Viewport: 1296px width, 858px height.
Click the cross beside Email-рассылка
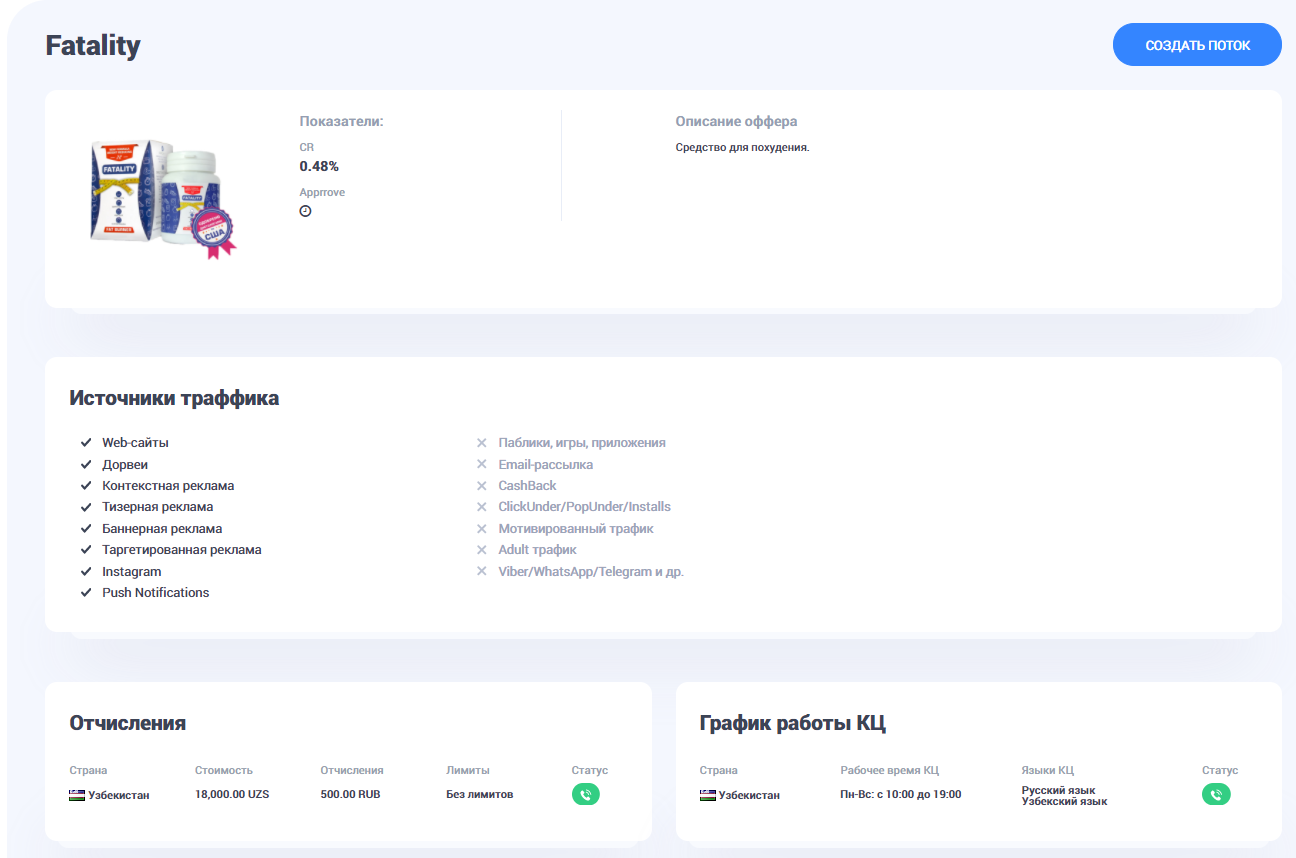click(x=481, y=464)
